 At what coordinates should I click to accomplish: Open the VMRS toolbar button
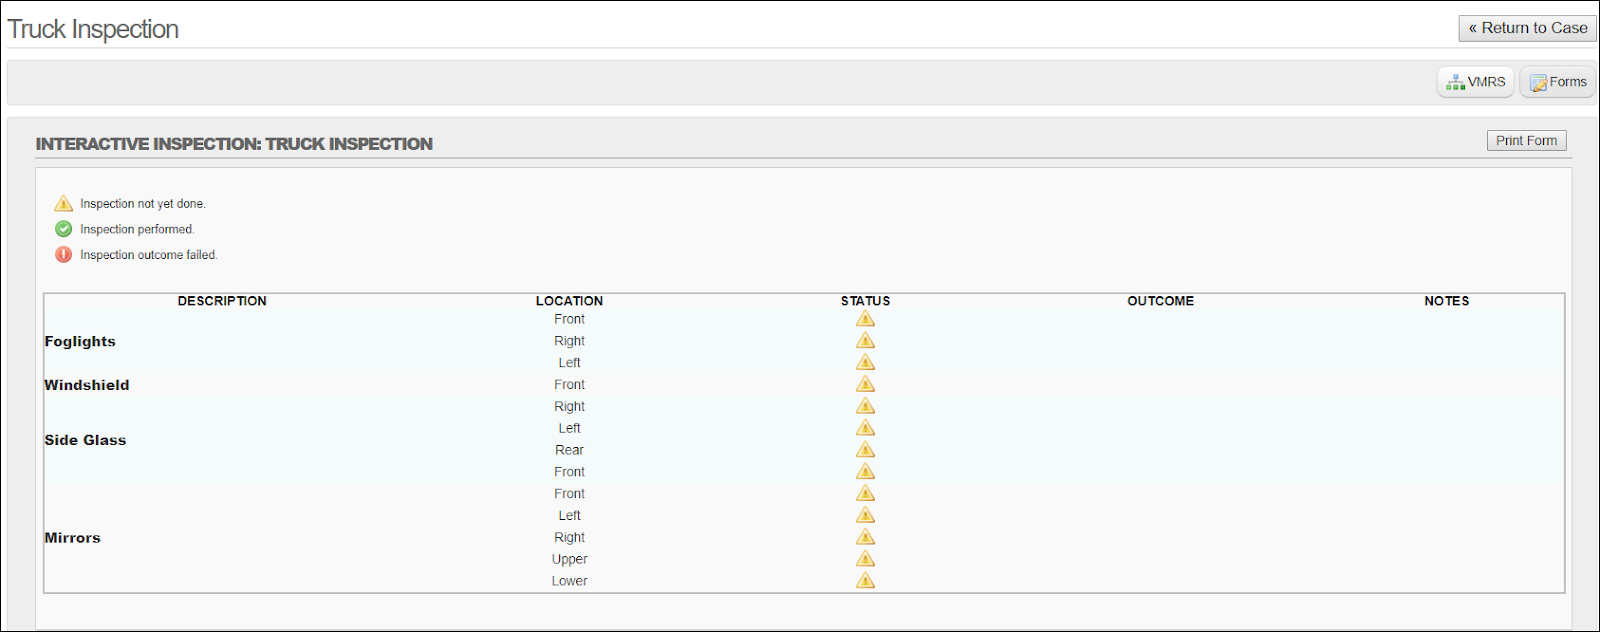pos(1475,82)
